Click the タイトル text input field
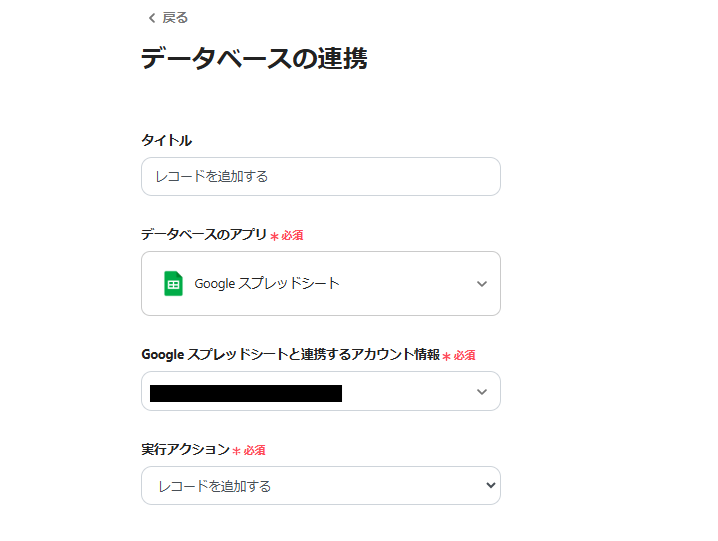Viewport: 718px width, 541px height. [320, 176]
